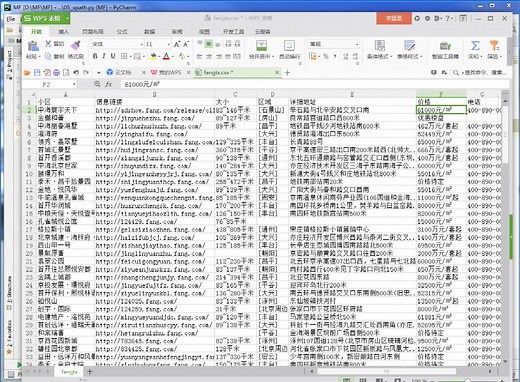
Task: Toggle underline formatting
Action: [113, 56]
